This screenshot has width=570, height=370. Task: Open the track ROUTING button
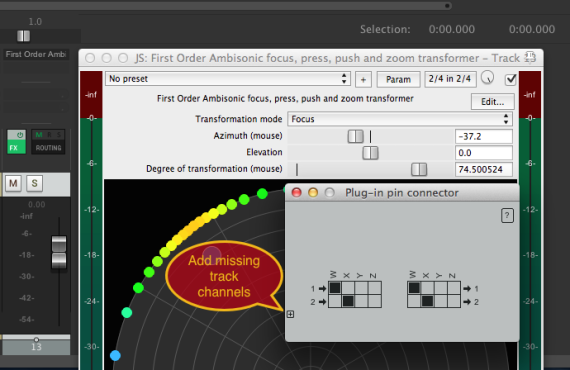tap(48, 148)
